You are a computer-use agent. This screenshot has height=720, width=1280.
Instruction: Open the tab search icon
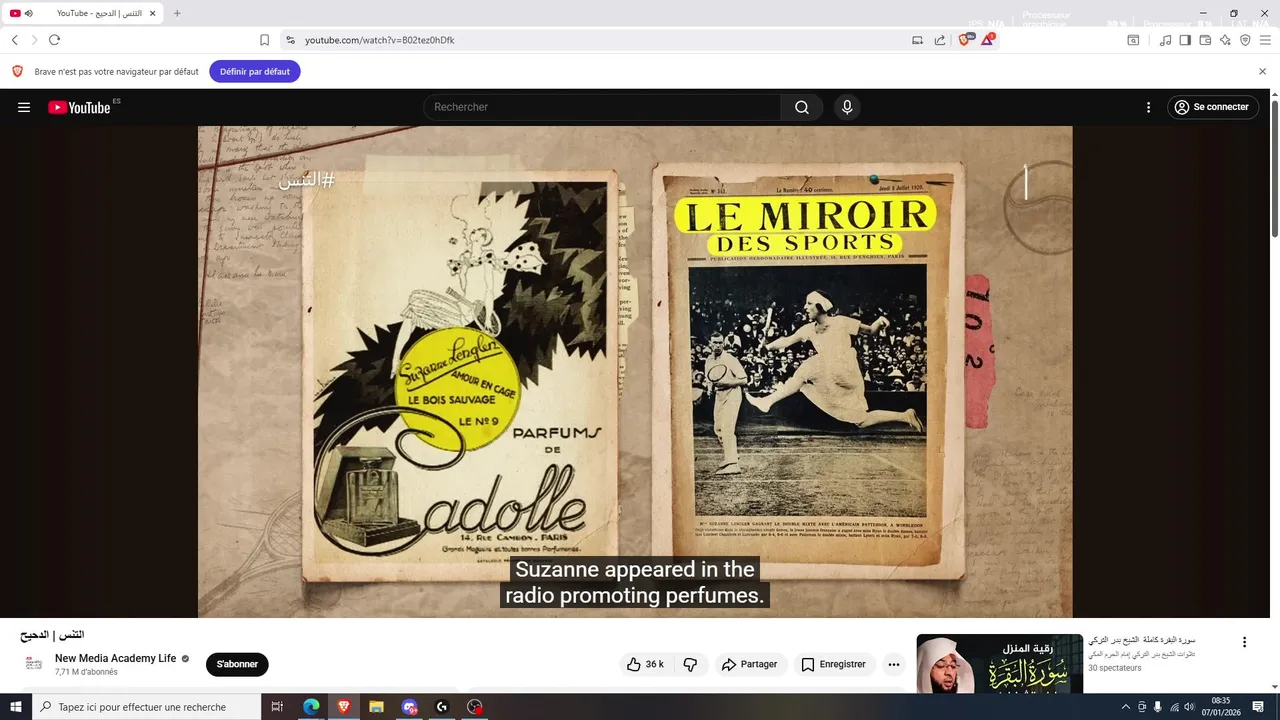pos(1133,40)
